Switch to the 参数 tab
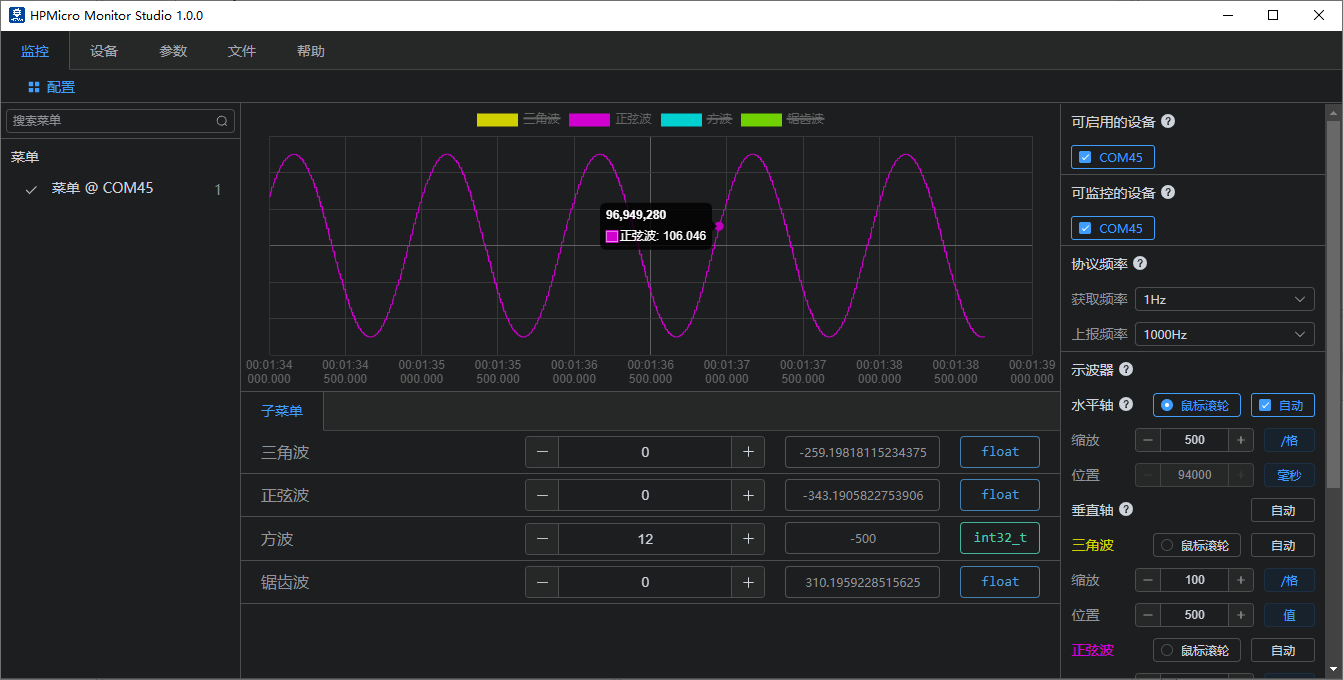Viewport: 1343px width, 680px height. pos(173,51)
